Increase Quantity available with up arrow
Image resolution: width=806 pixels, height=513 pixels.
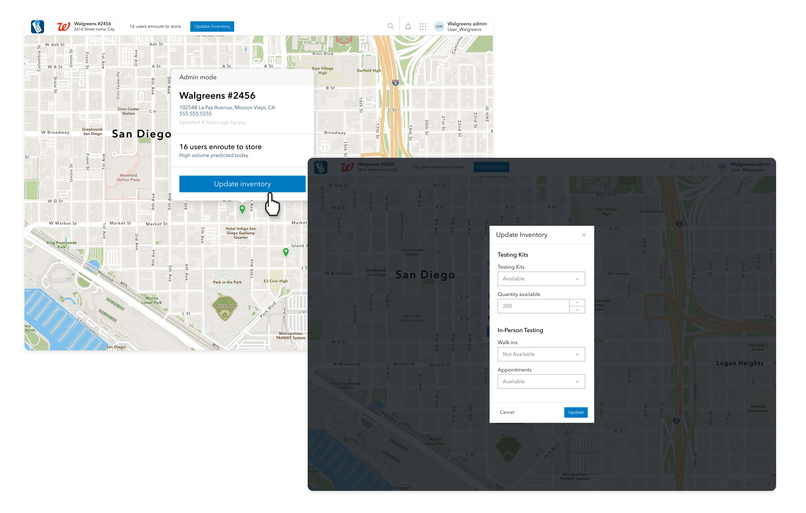click(577, 303)
